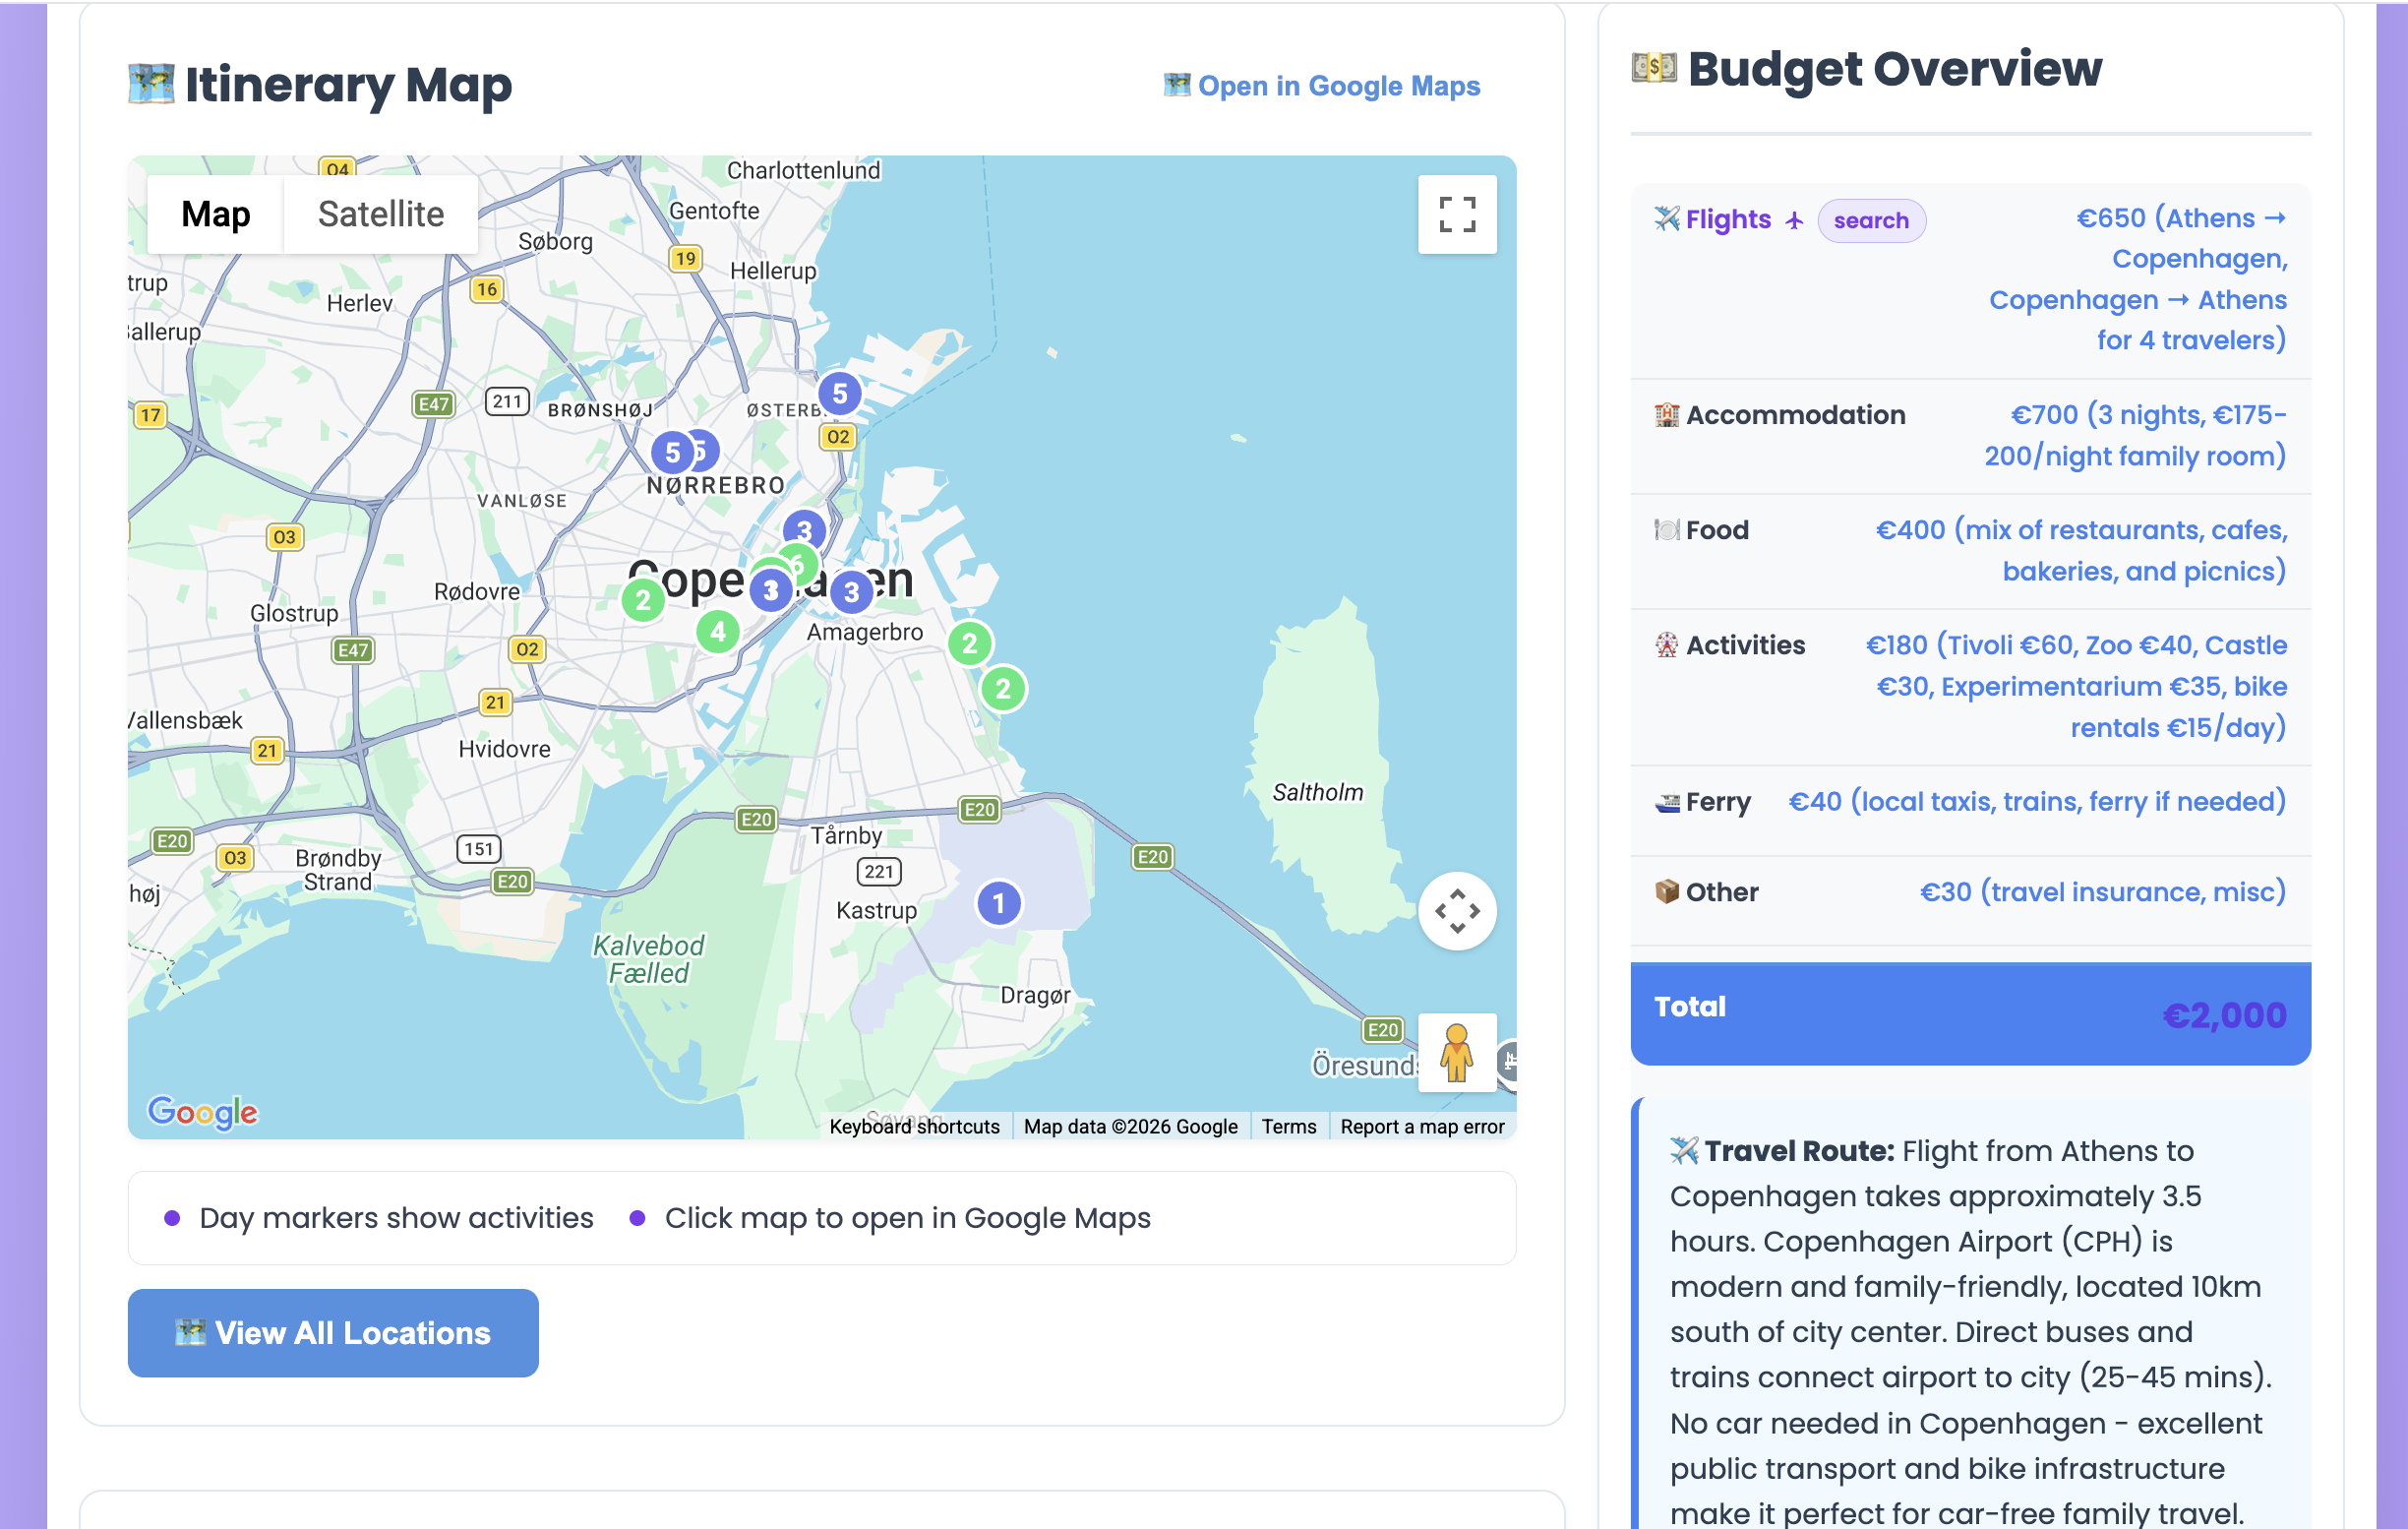Switch to the Satellite view tab
Screen dimensions: 2408x1529
[x=381, y=214]
